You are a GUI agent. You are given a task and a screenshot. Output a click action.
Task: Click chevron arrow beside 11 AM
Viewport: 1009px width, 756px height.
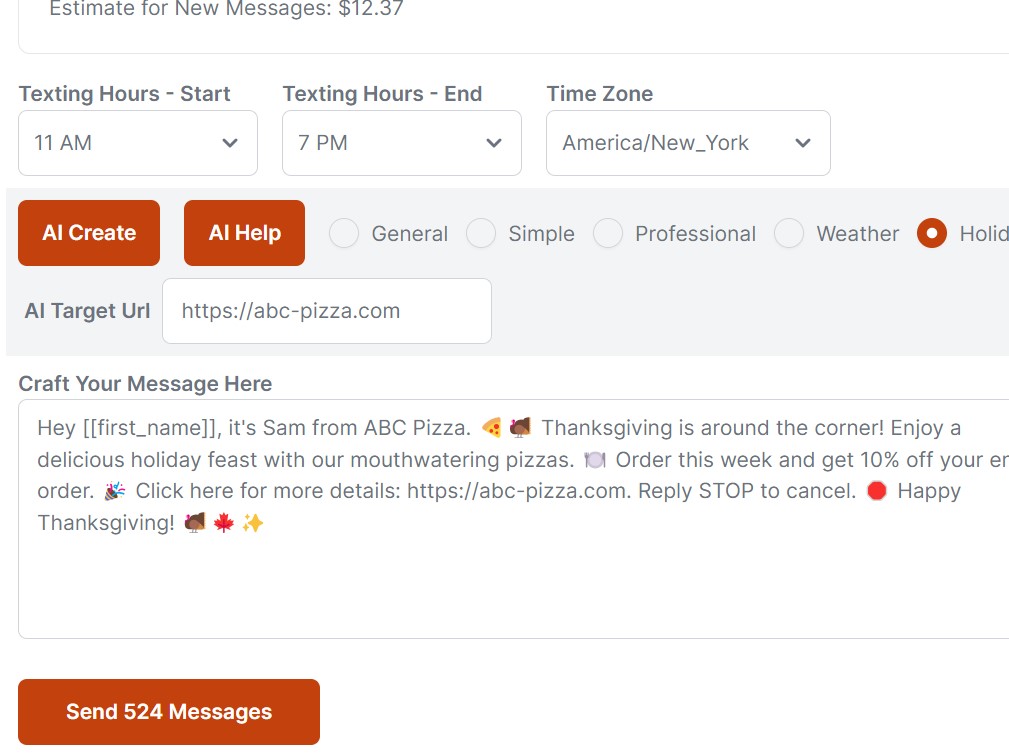[230, 143]
